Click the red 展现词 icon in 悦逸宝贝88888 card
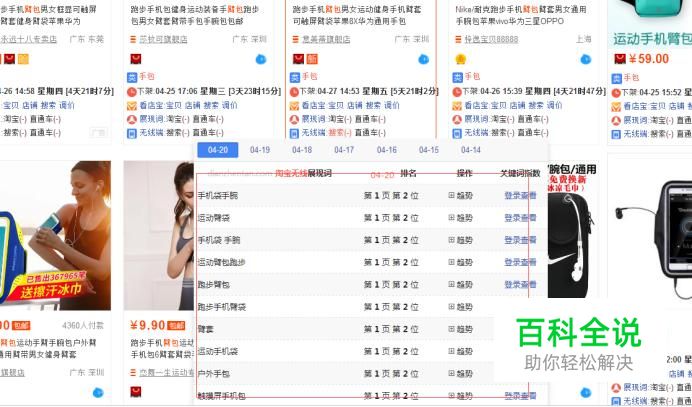The height and width of the screenshot is (407, 692). click(x=457, y=120)
